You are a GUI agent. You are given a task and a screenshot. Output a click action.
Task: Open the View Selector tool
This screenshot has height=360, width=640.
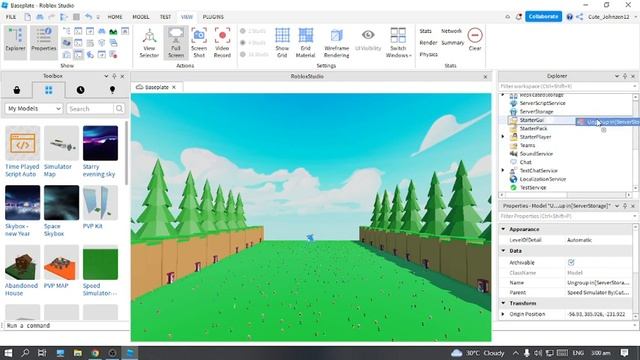pos(149,42)
